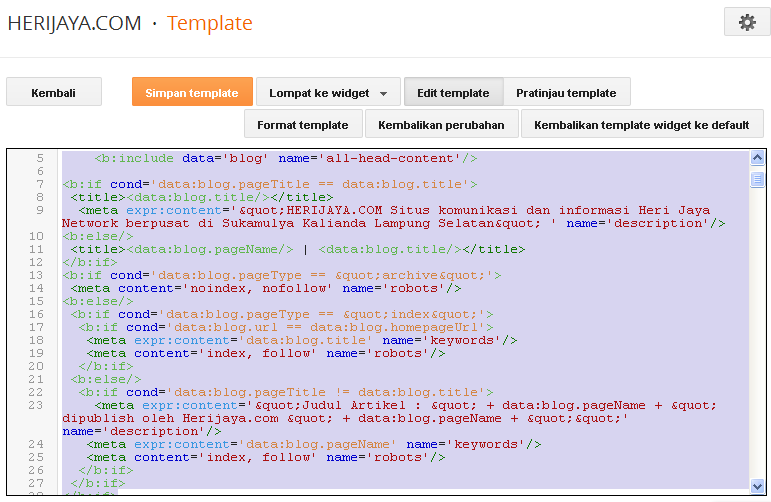Click the Lompat ke widget dropdown arrow
The image size is (771, 502).
(x=384, y=94)
